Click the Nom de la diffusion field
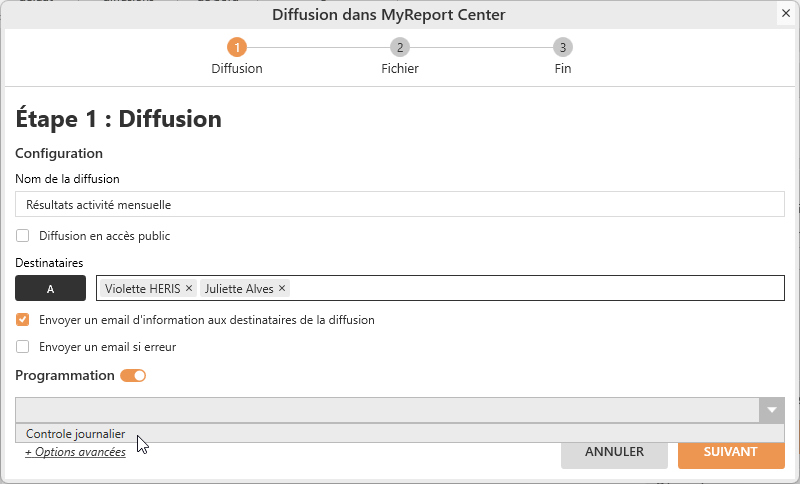The image size is (800, 484). coord(400,204)
